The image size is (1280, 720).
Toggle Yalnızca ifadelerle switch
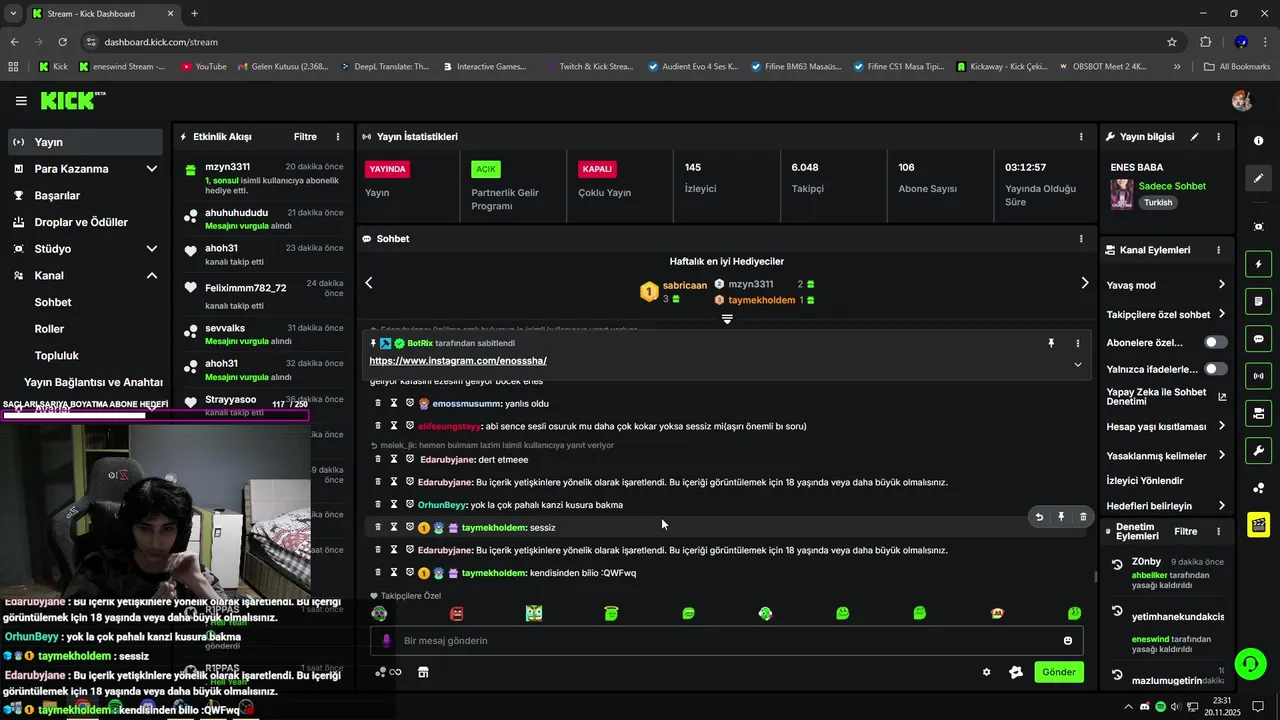pyautogui.click(x=1215, y=369)
